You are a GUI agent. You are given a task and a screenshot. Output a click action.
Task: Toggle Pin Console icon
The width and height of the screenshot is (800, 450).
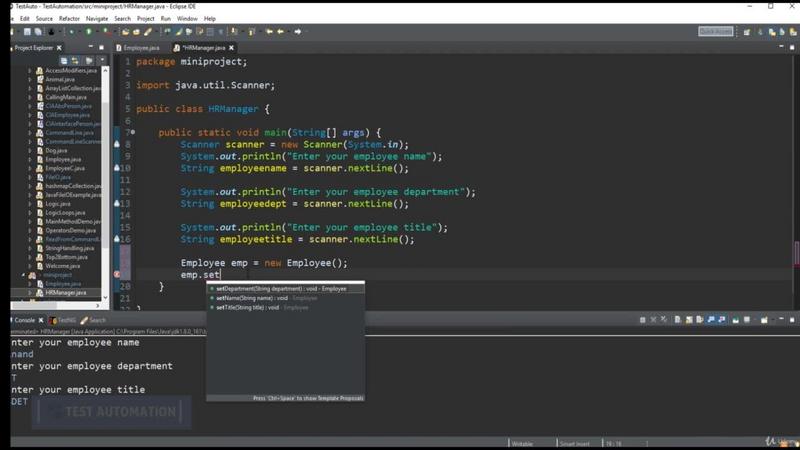[x=736, y=319]
